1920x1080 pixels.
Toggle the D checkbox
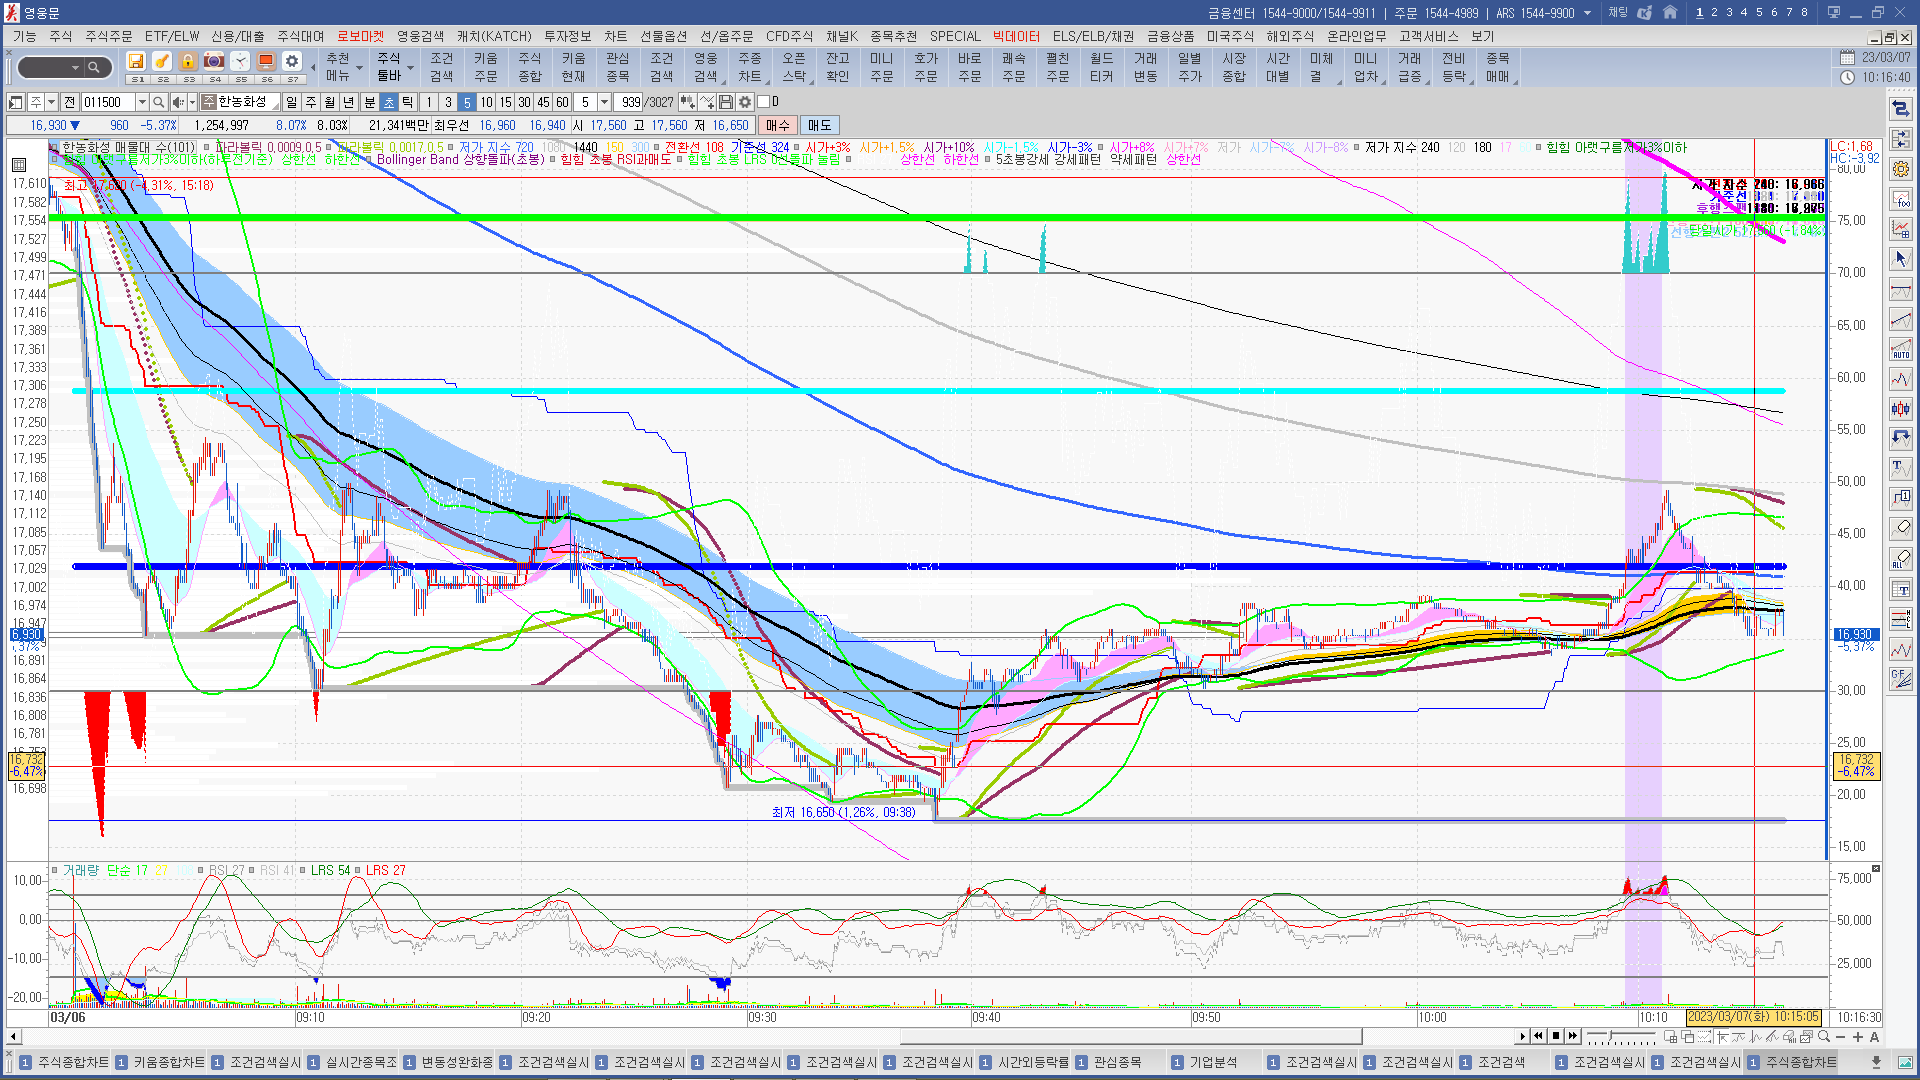764,102
